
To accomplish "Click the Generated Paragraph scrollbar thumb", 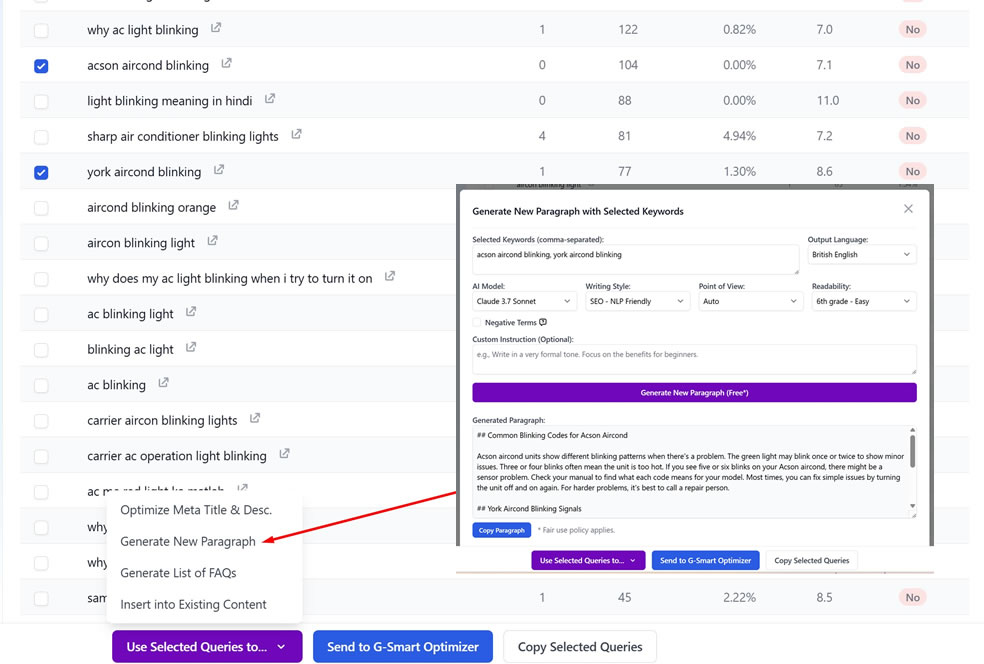I will coord(912,451).
